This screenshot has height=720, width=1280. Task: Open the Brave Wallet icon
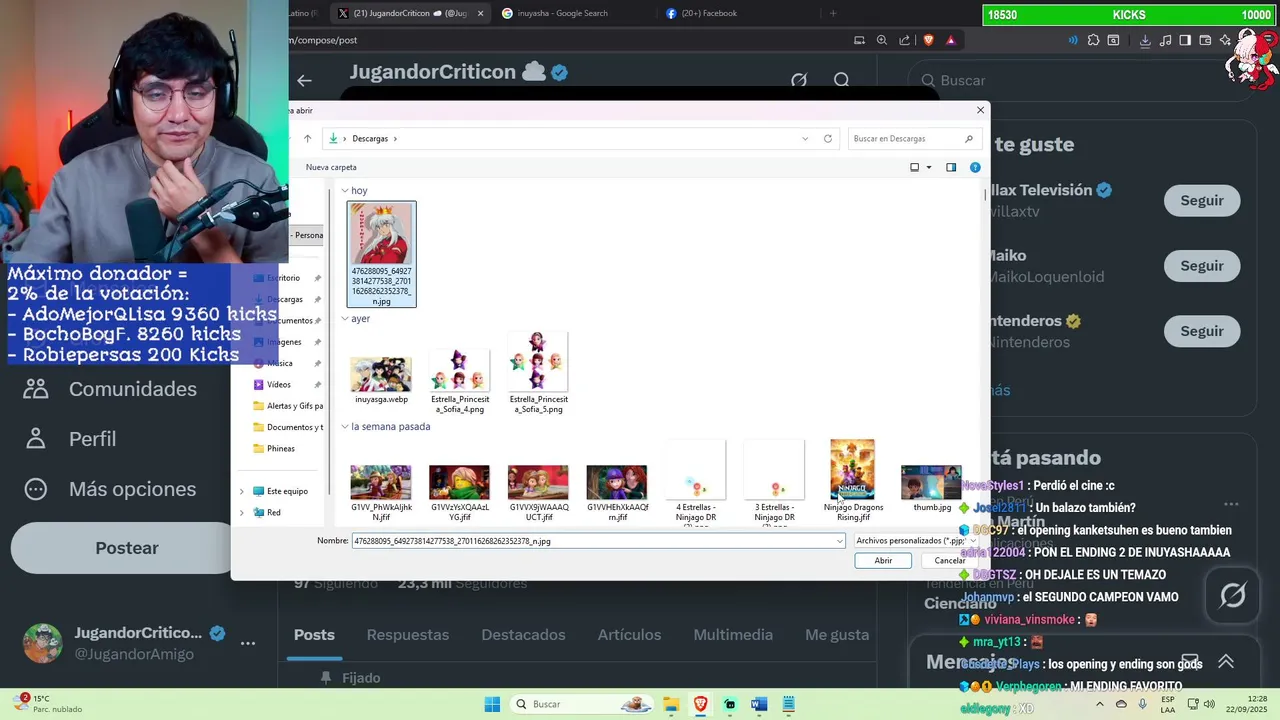1204,40
